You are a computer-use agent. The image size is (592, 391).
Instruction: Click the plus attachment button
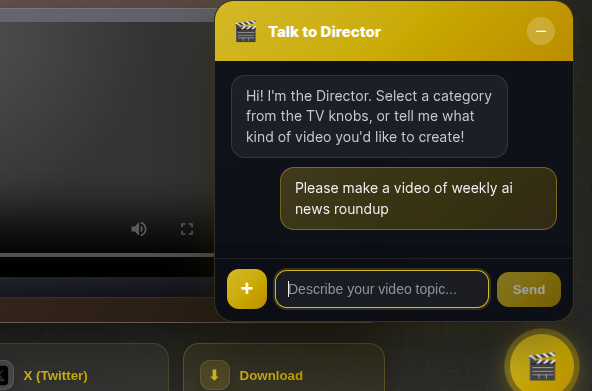coord(247,289)
